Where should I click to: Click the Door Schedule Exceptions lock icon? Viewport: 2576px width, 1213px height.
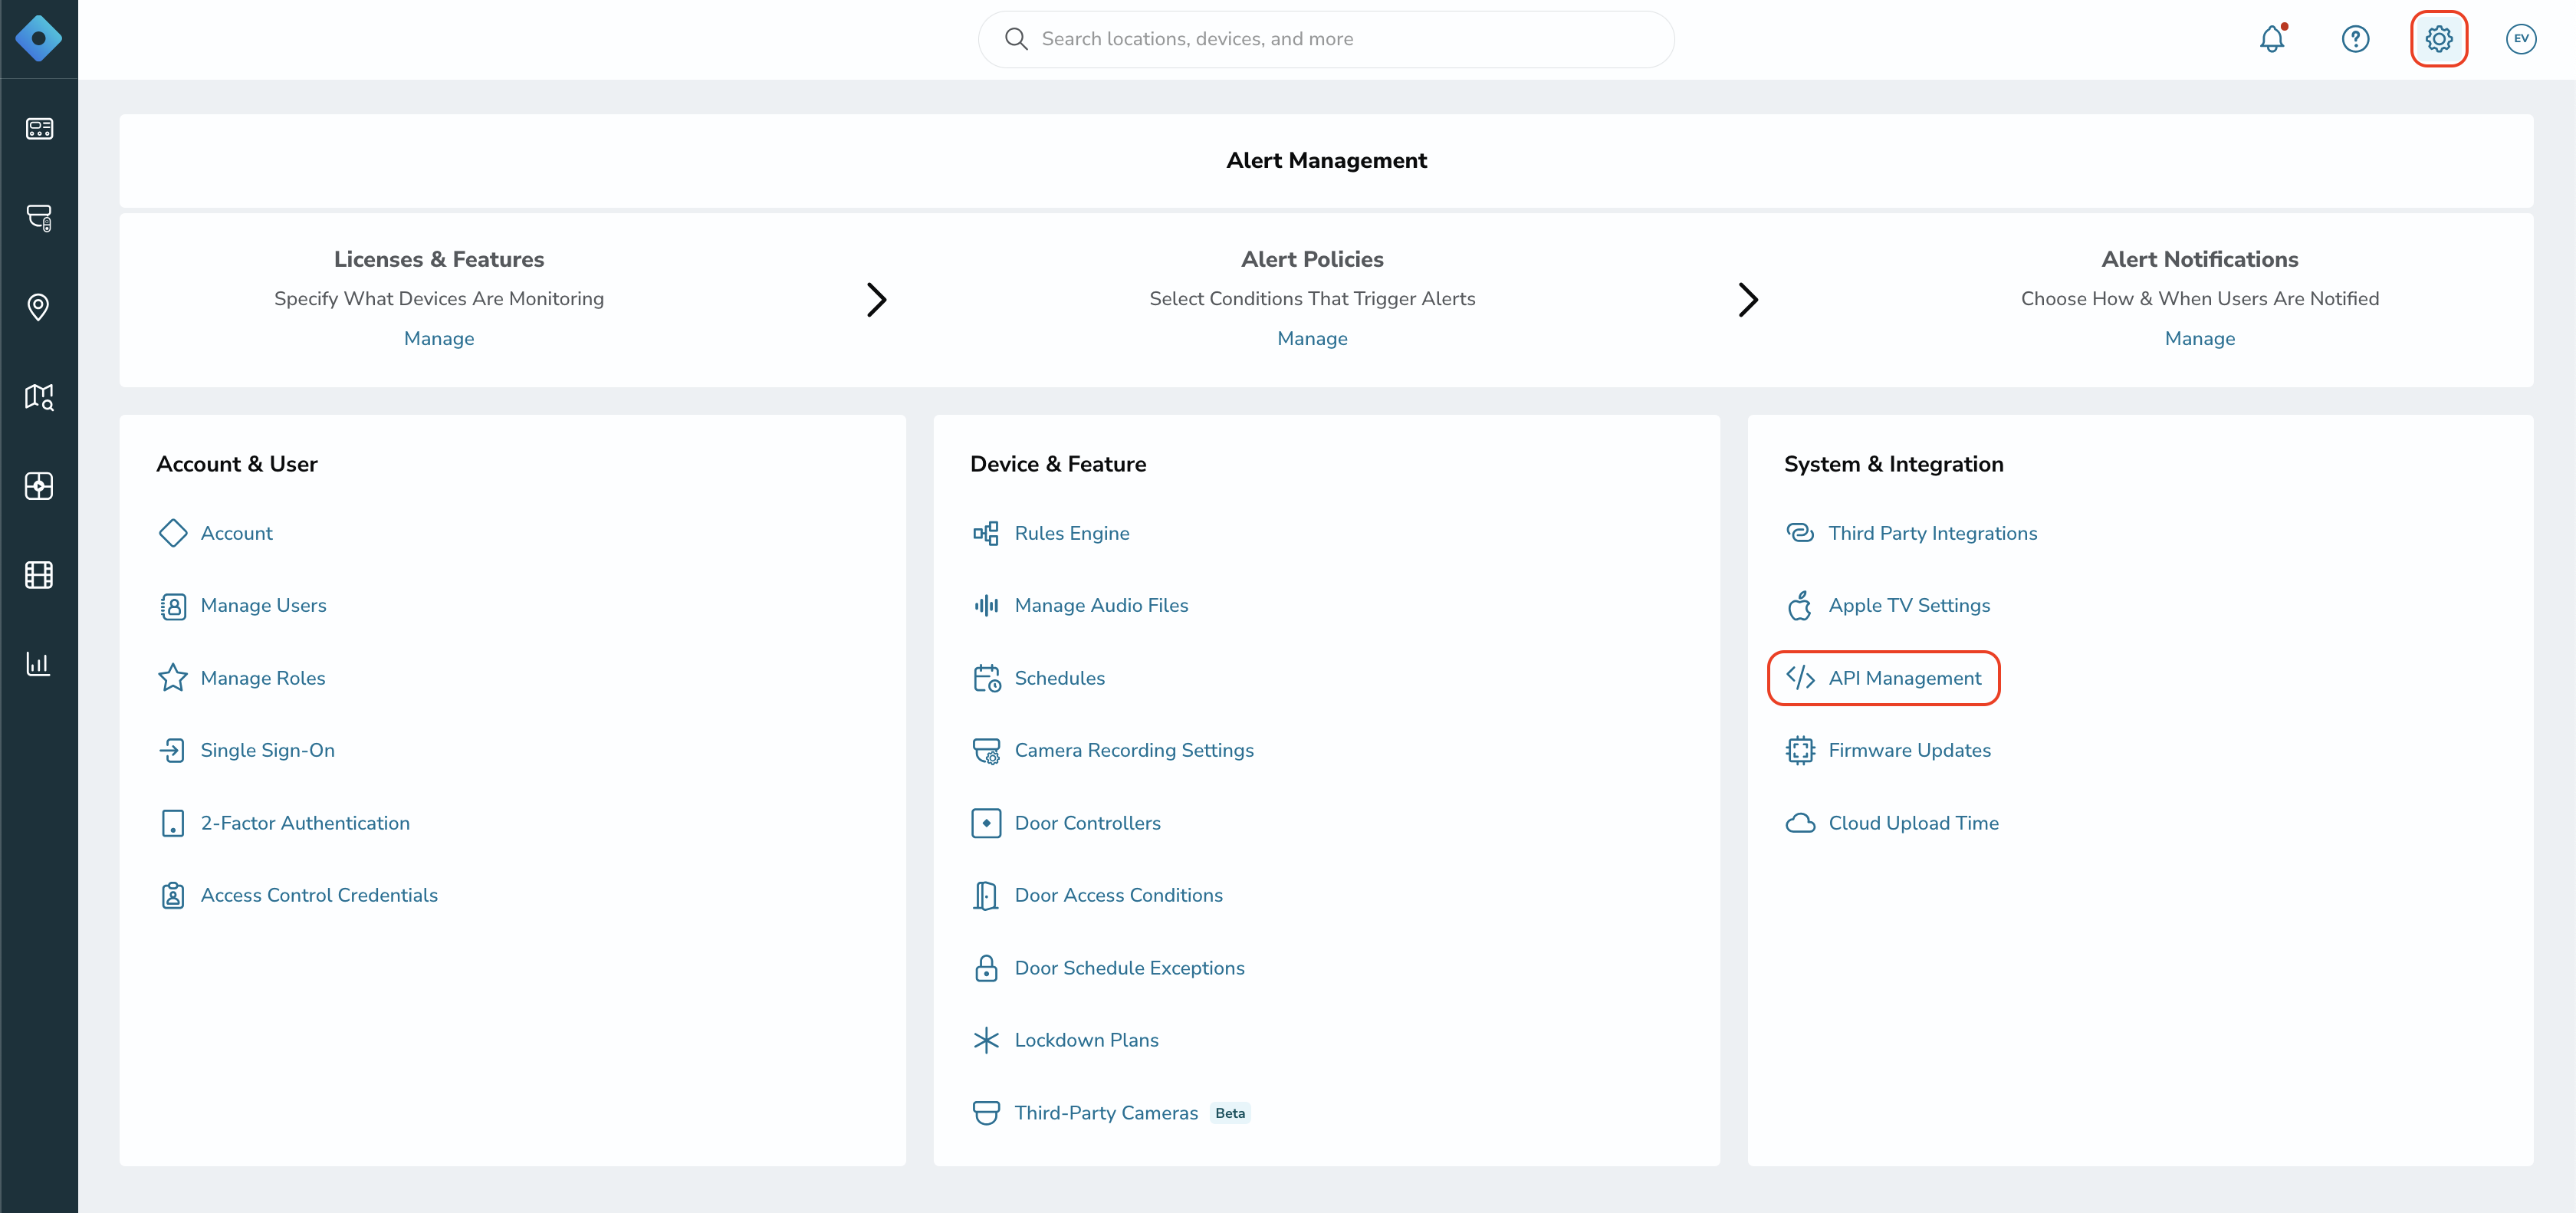point(986,968)
